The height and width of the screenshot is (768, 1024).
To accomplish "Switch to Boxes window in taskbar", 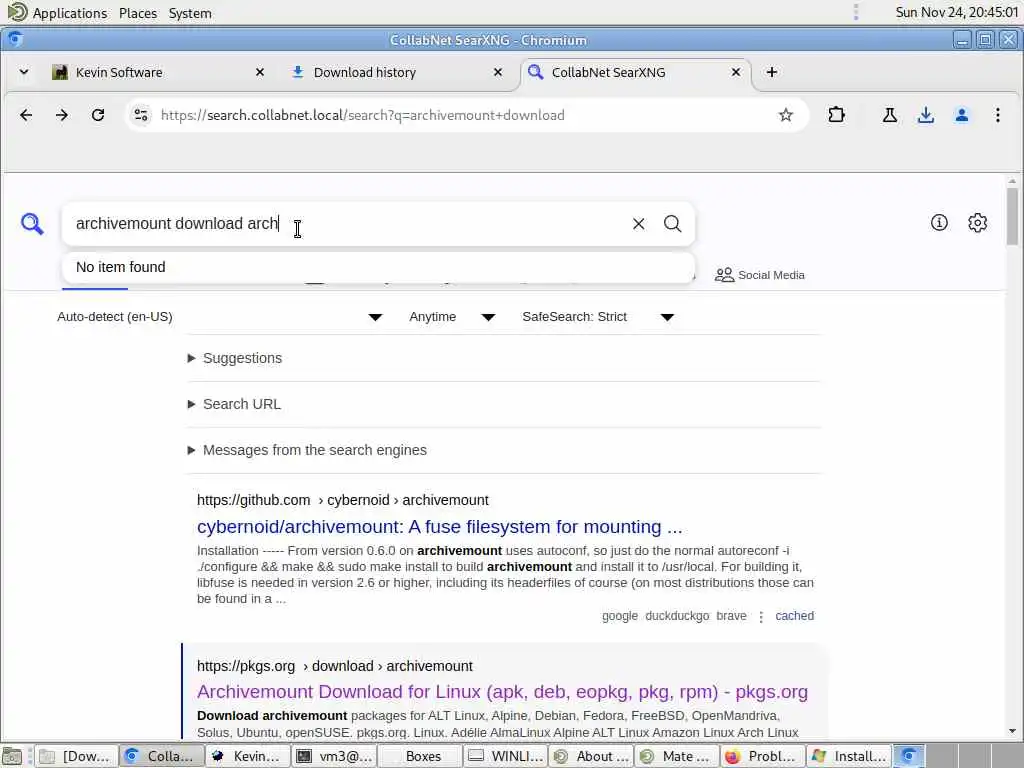I will tap(420, 756).
